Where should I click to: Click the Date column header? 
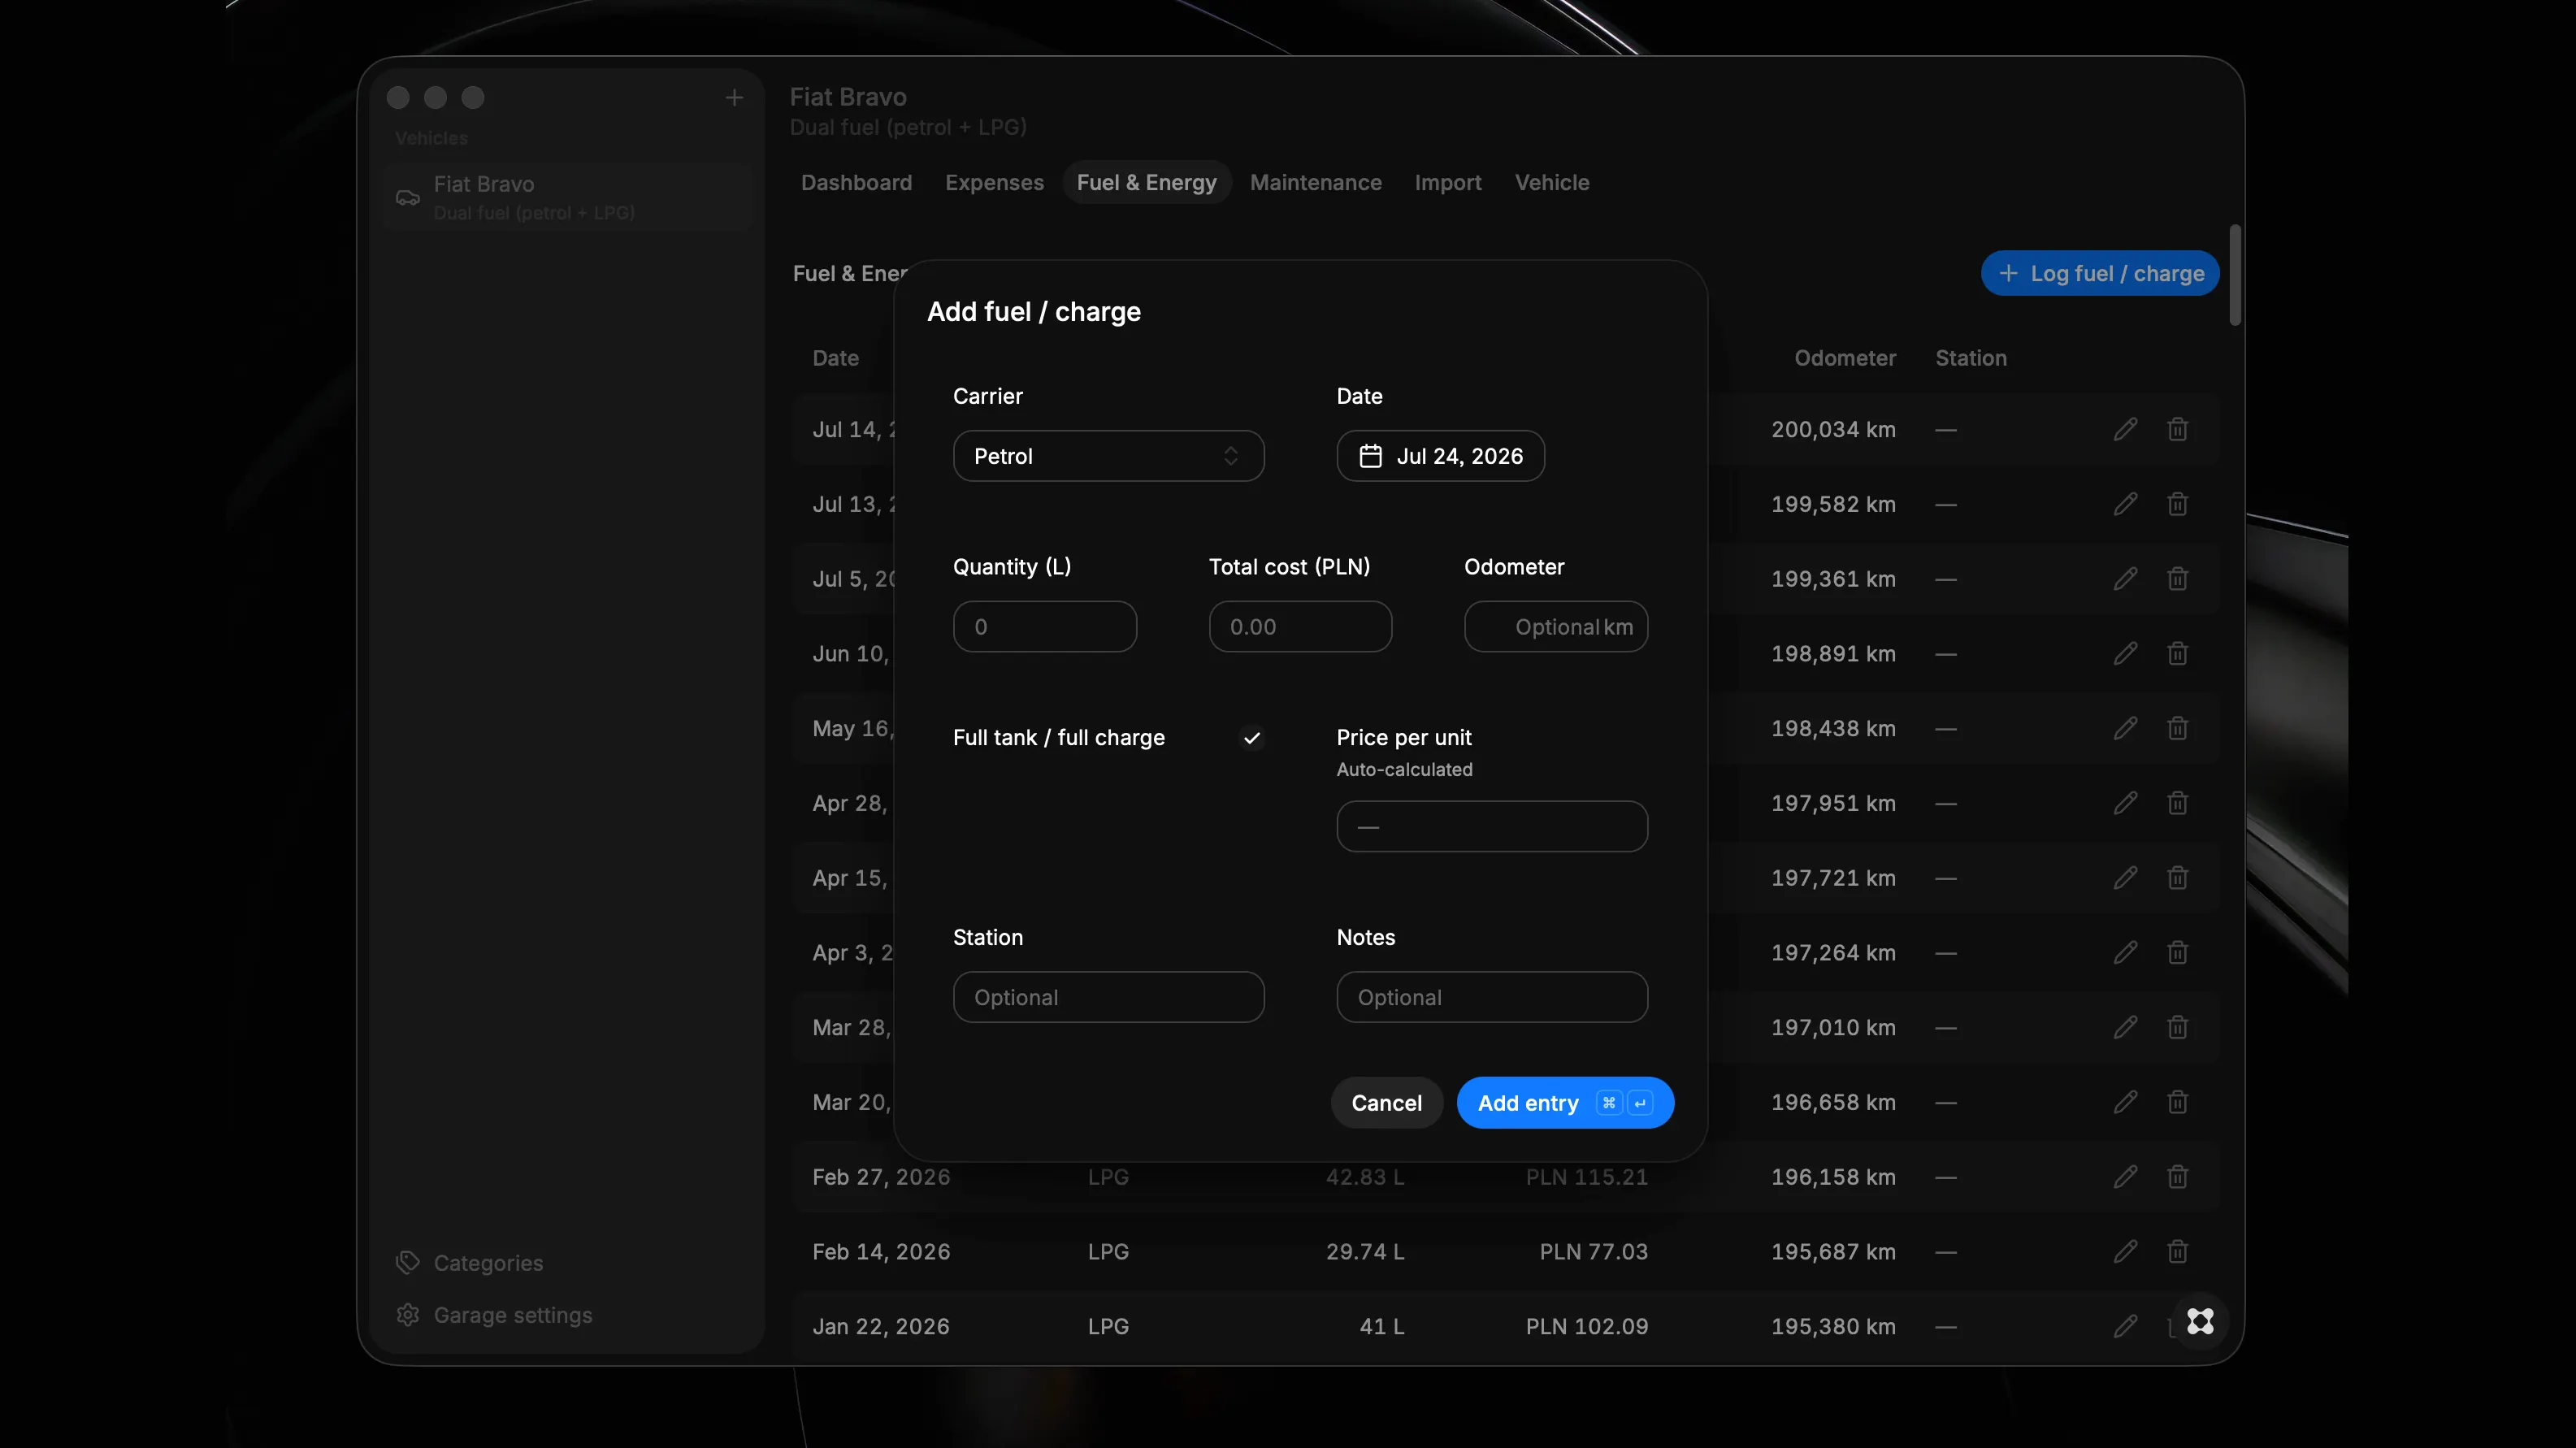tap(835, 358)
